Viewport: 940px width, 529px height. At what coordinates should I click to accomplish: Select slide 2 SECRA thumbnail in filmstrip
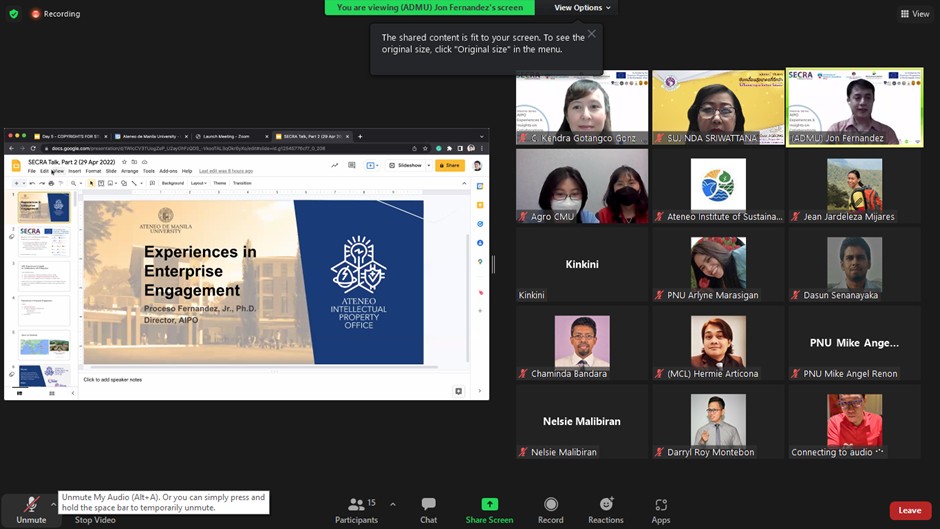pos(44,241)
